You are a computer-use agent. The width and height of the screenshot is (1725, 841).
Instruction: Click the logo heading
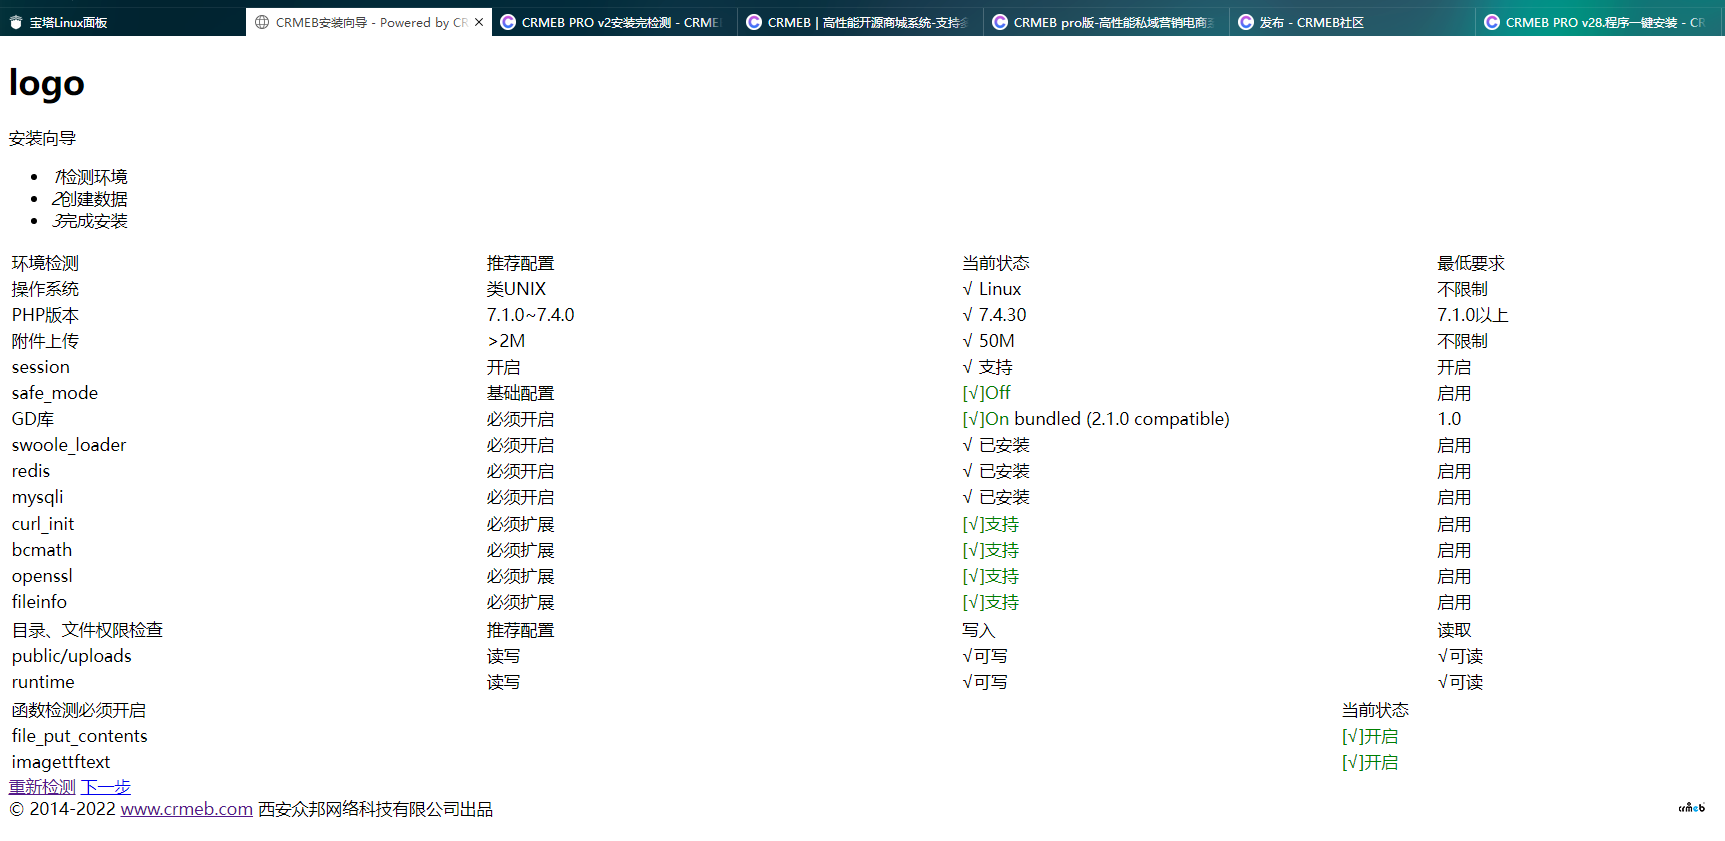click(47, 83)
